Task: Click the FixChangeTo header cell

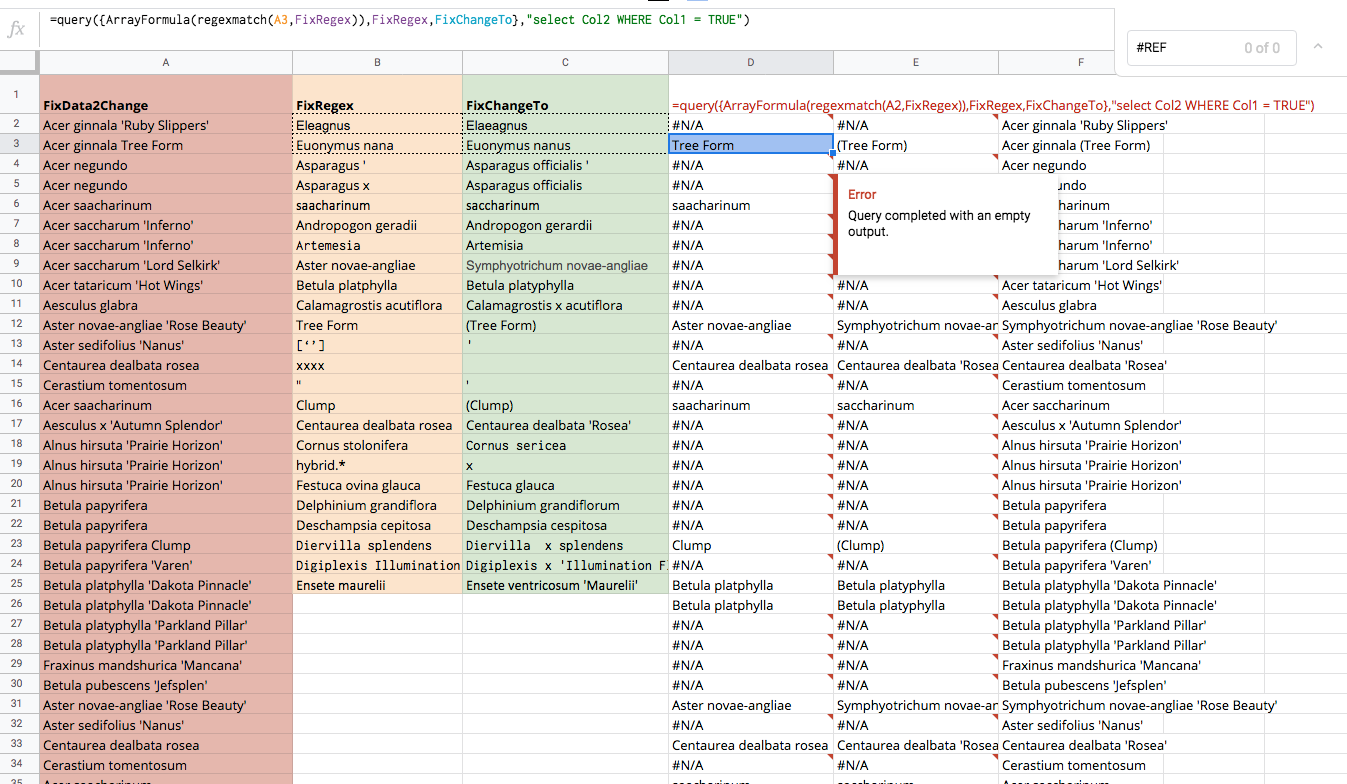Action: (565, 95)
